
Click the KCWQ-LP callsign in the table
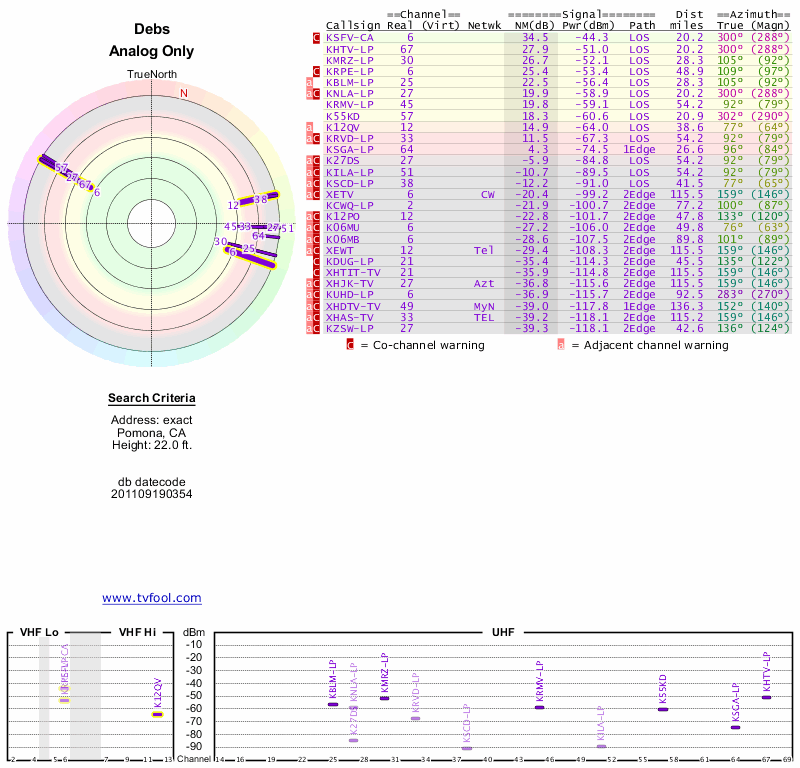pyautogui.click(x=350, y=205)
